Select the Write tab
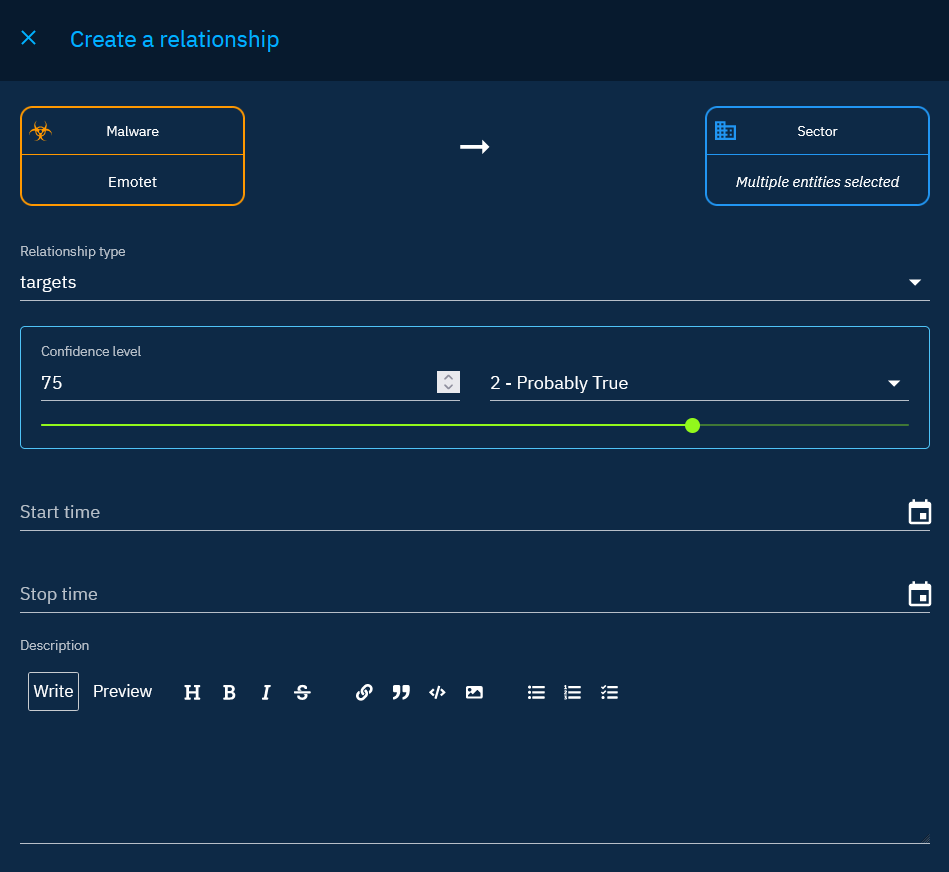This screenshot has width=949, height=872. tap(53, 691)
